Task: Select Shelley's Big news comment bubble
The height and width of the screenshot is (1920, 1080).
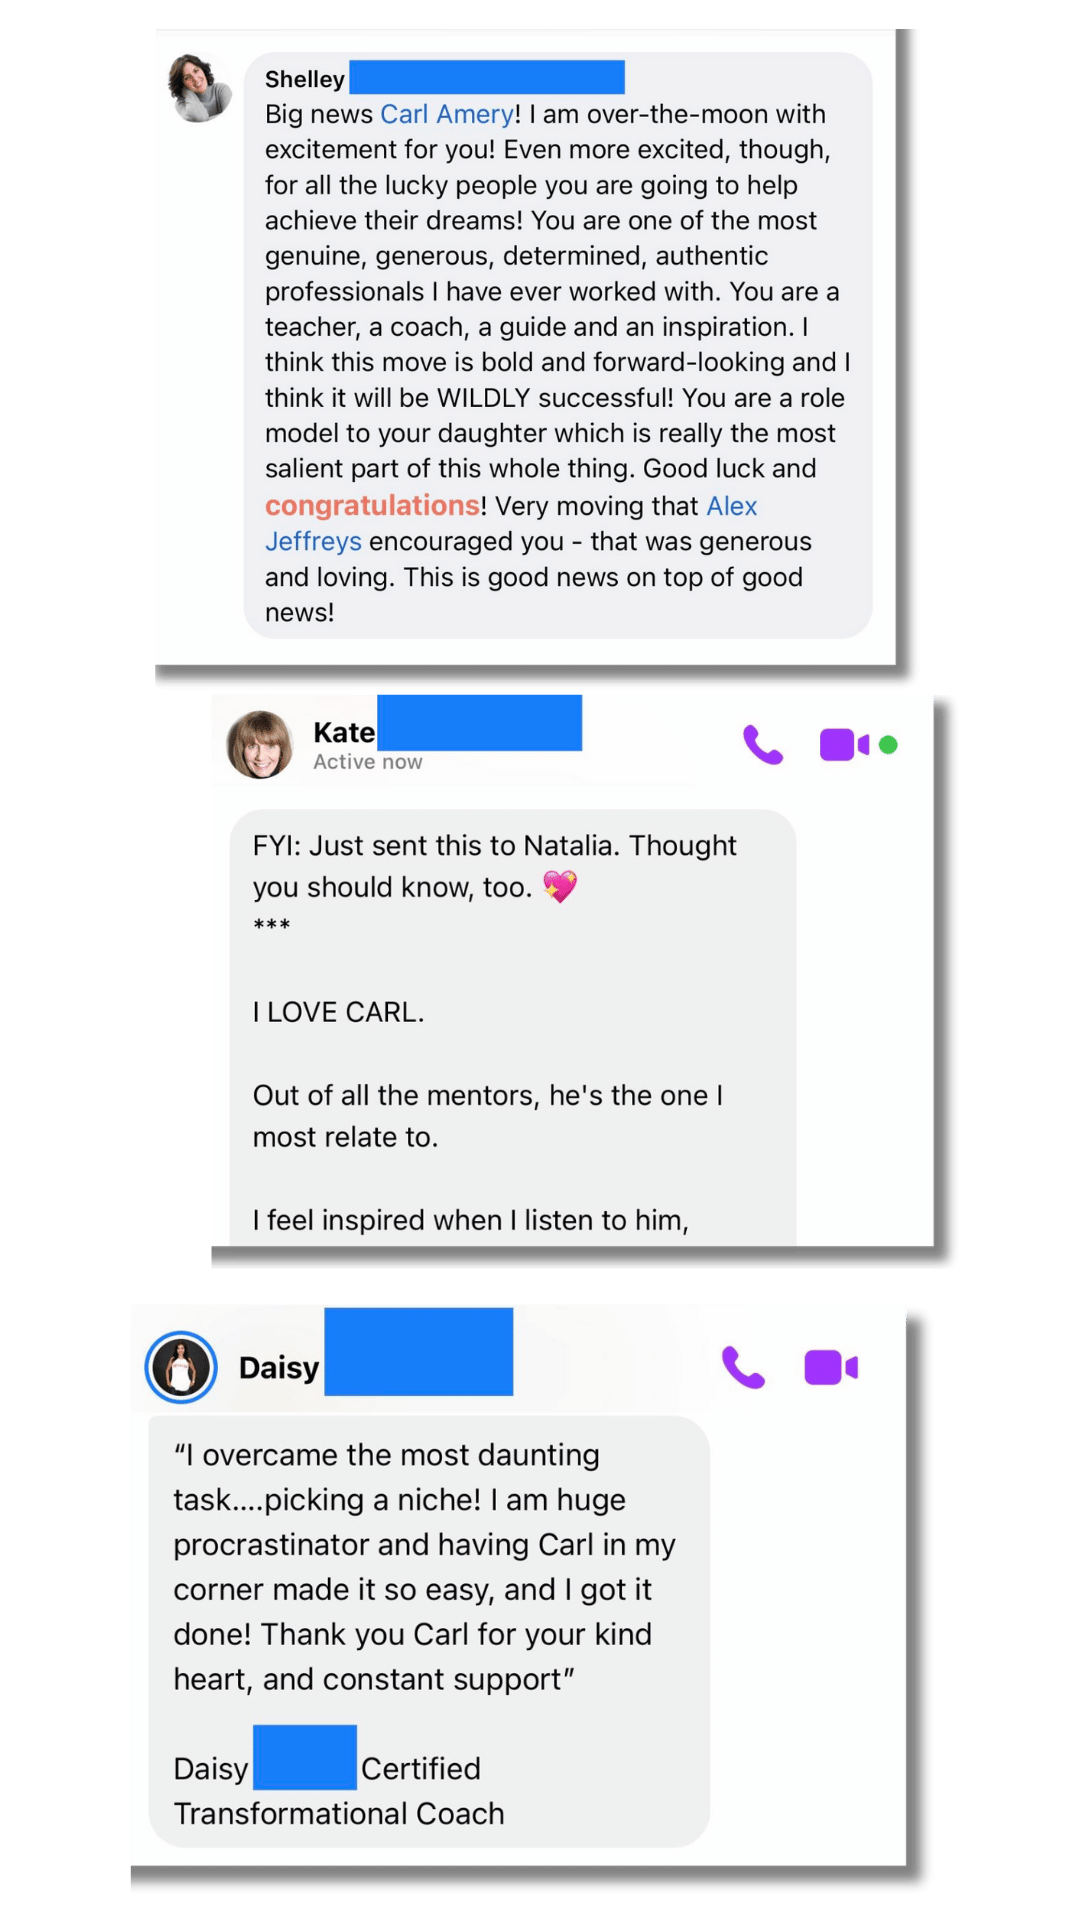Action: point(557,345)
